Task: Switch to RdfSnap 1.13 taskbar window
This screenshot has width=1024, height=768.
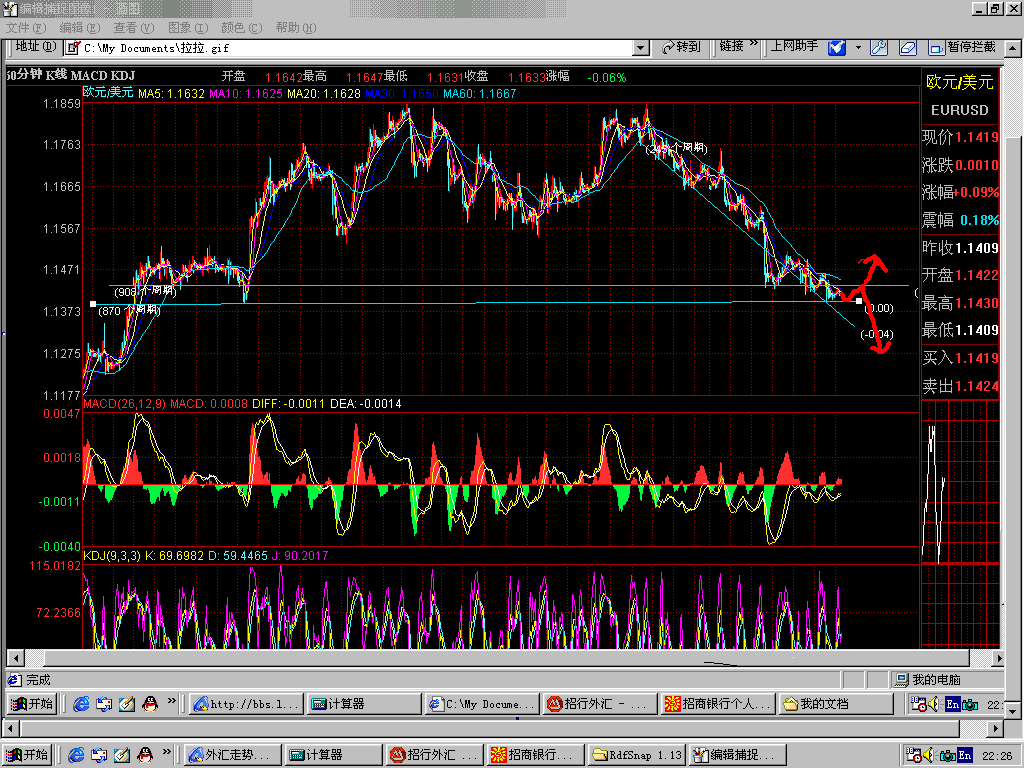Action: pyautogui.click(x=637, y=755)
